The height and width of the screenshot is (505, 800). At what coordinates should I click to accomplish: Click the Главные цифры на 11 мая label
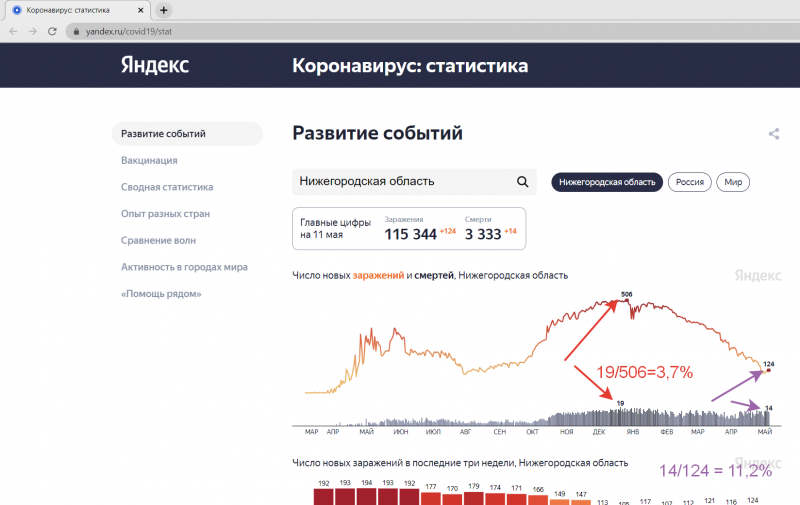pyautogui.click(x=335, y=229)
